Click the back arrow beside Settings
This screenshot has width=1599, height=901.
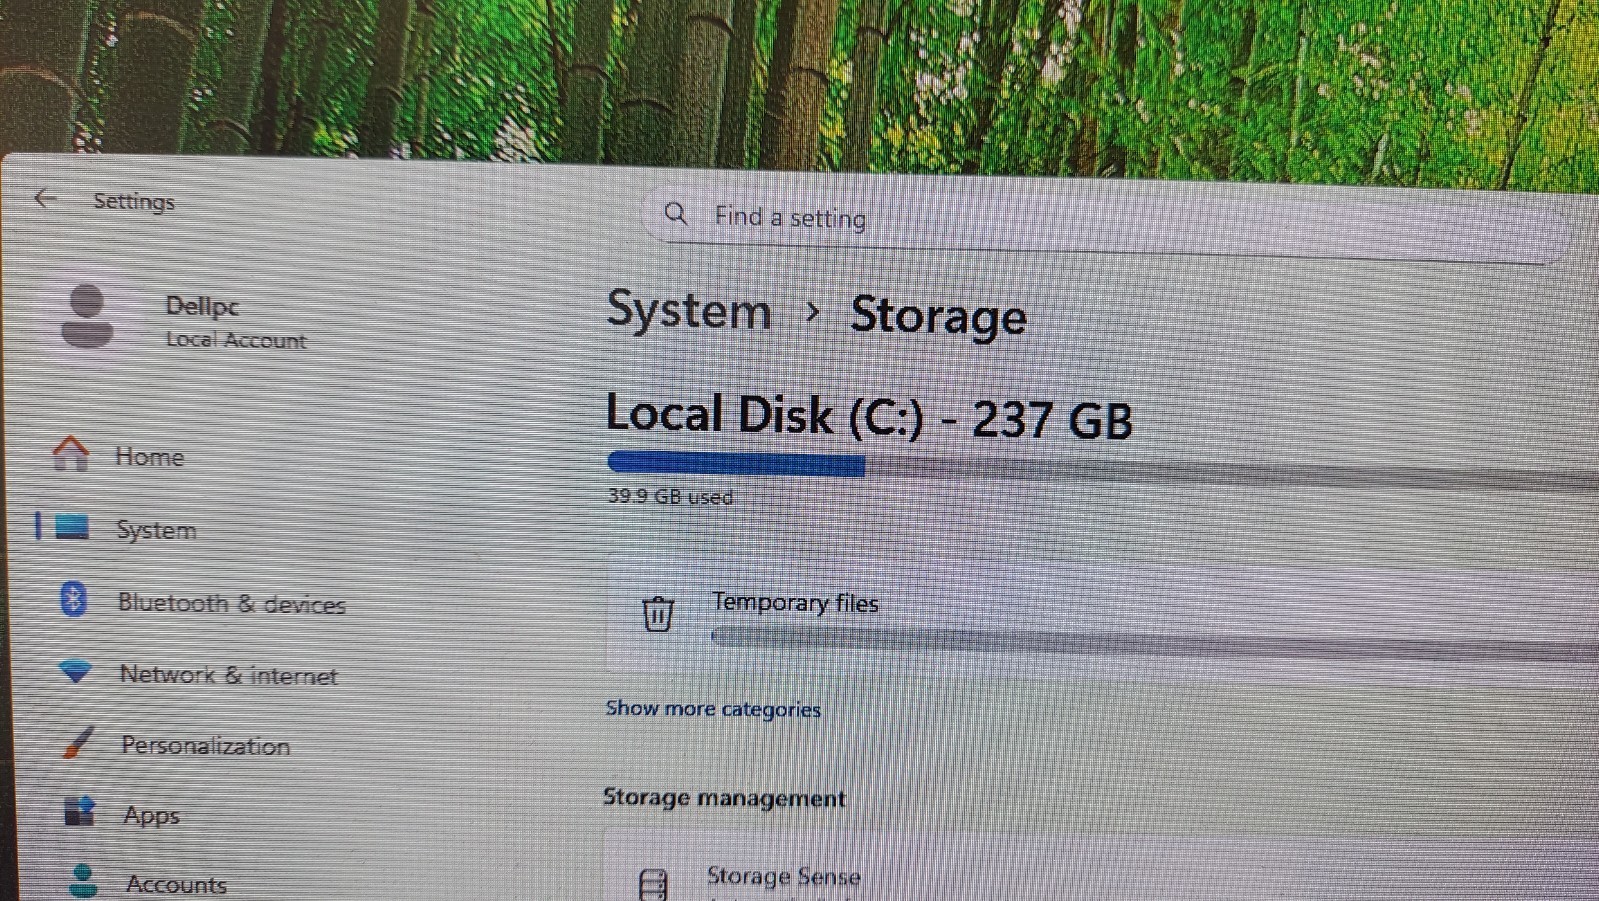click(x=44, y=198)
